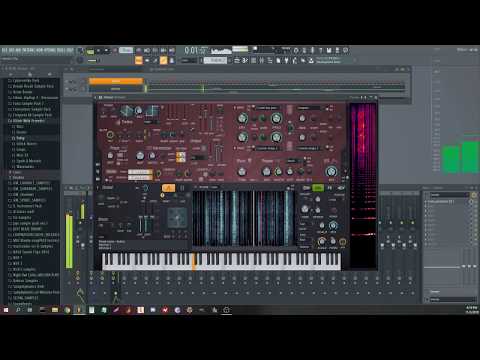Open Windows taskbar search
The height and width of the screenshot is (360, 480).
click(x=18, y=310)
